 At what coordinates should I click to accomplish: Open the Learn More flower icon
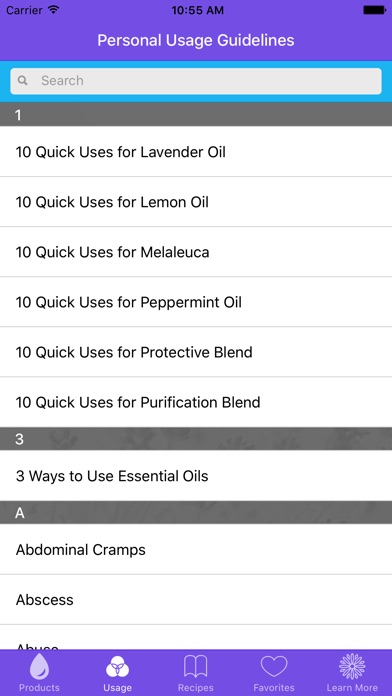point(352,667)
